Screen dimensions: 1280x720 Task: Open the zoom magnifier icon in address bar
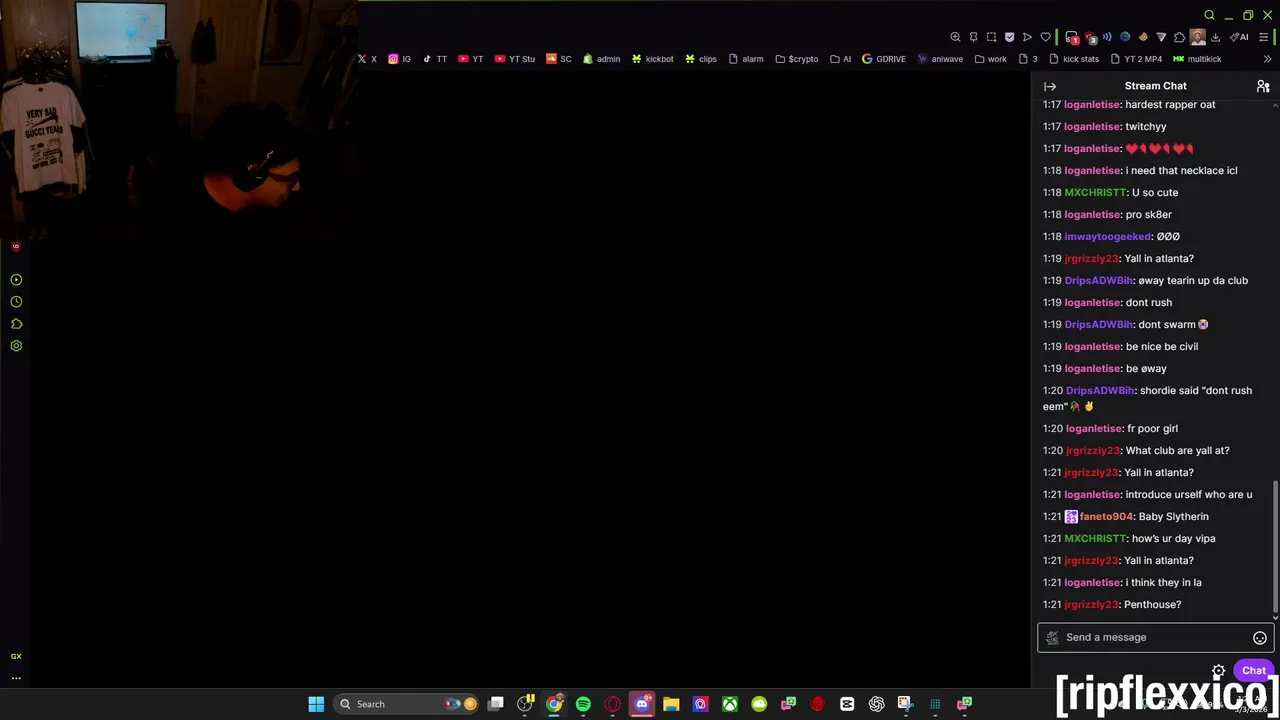coord(955,37)
